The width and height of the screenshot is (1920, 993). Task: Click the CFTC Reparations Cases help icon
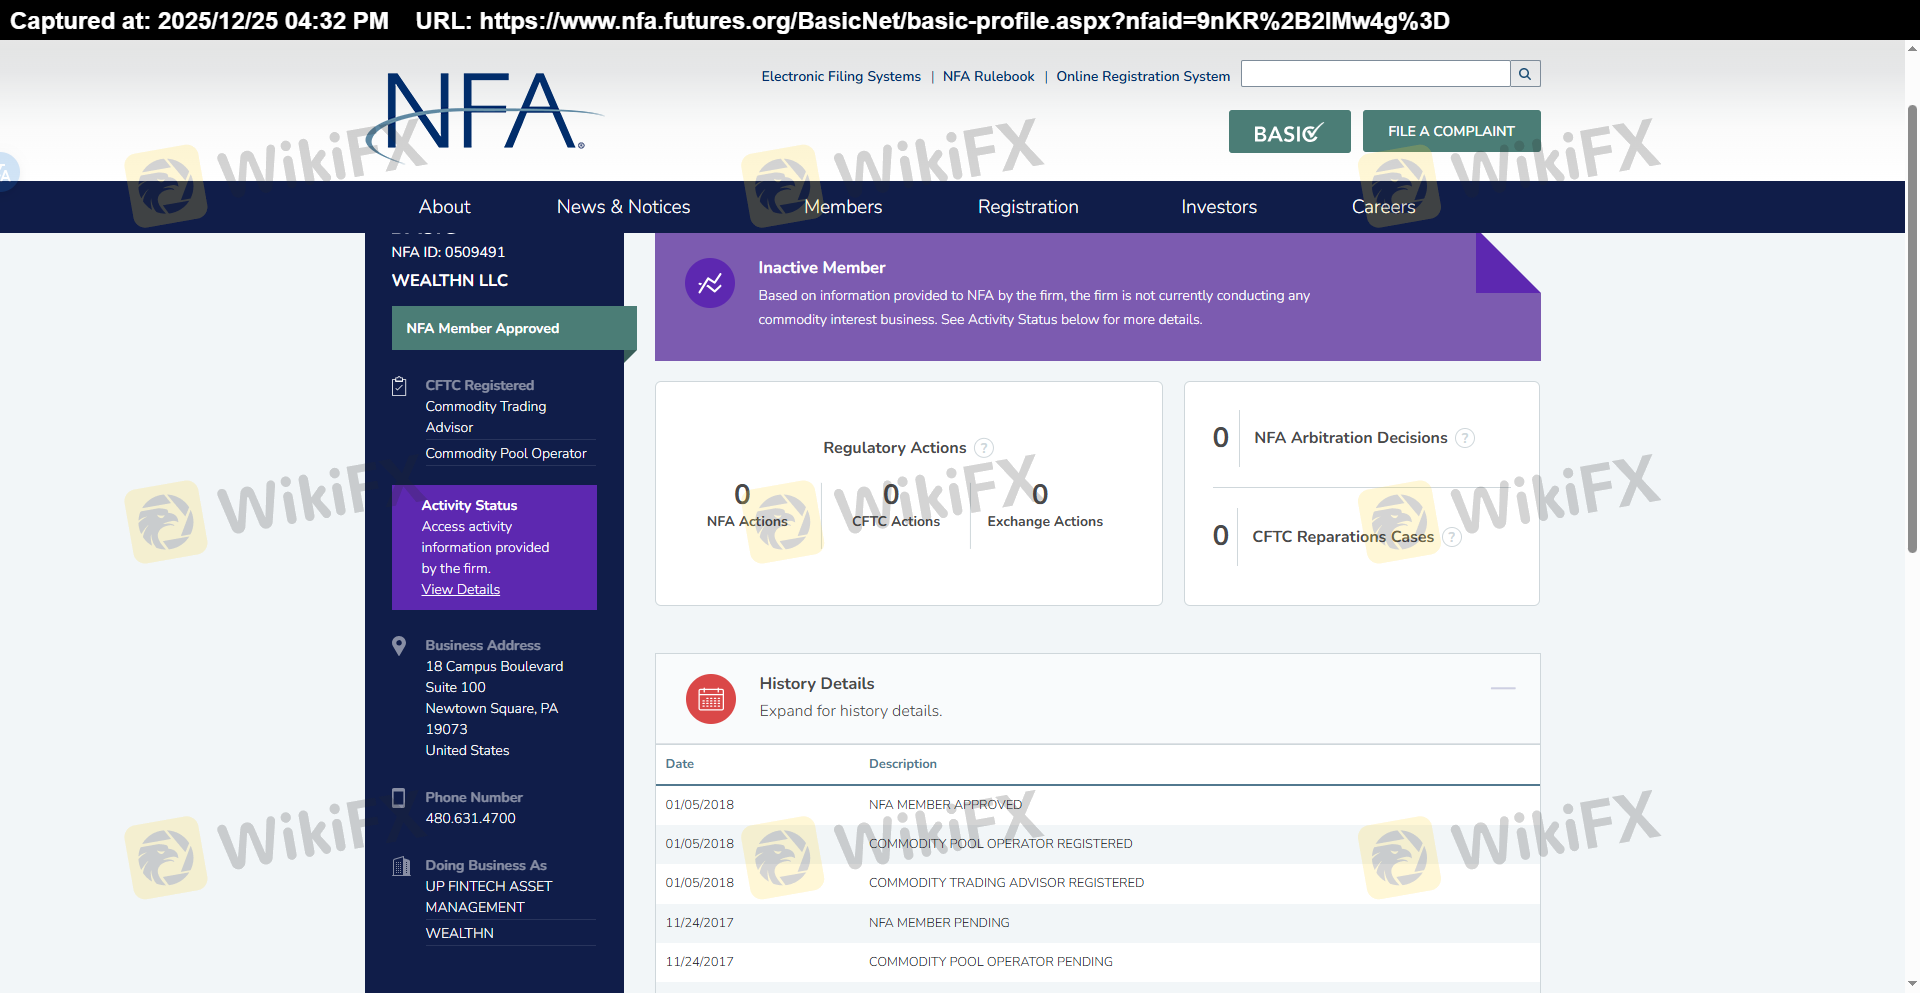click(x=1452, y=537)
